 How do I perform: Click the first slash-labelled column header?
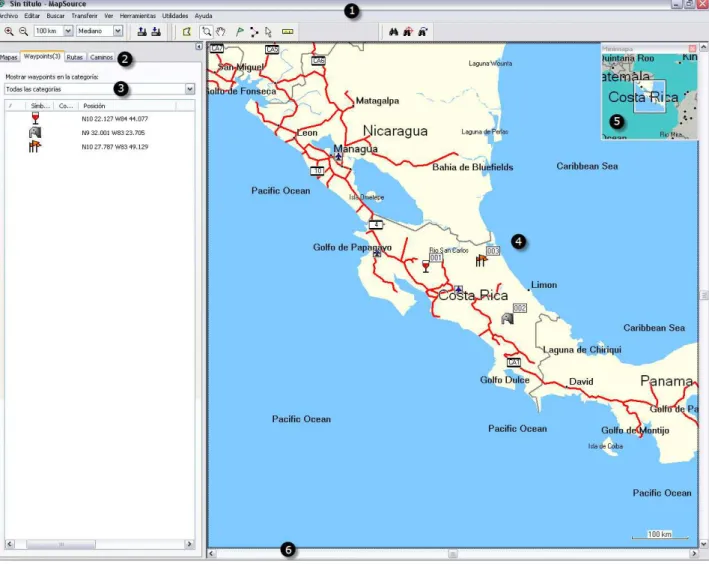(15, 106)
